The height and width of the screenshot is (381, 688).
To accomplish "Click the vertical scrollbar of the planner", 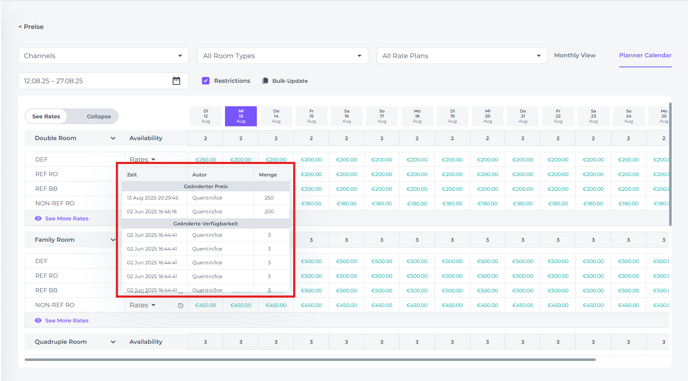I will tap(670, 163).
